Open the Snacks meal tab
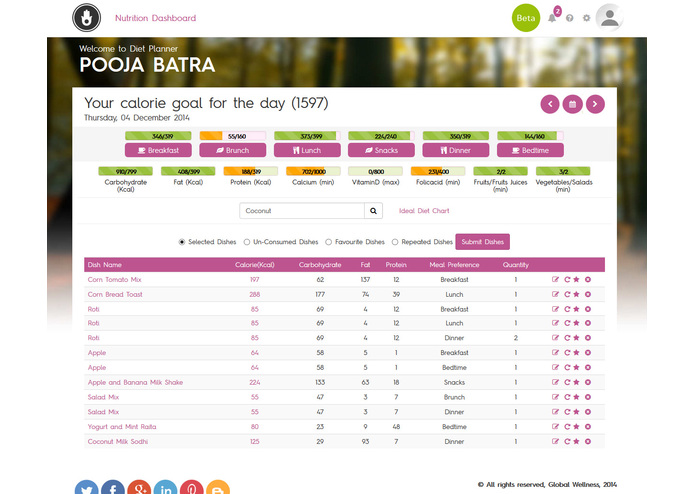 pyautogui.click(x=381, y=150)
